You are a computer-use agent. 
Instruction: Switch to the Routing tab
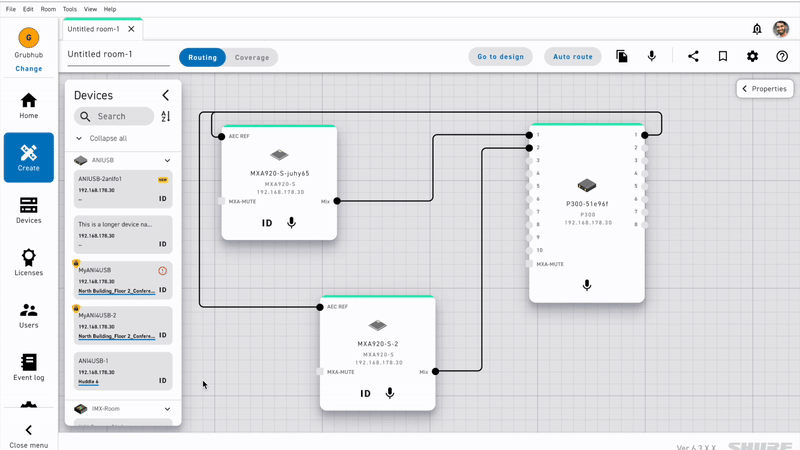click(x=203, y=58)
